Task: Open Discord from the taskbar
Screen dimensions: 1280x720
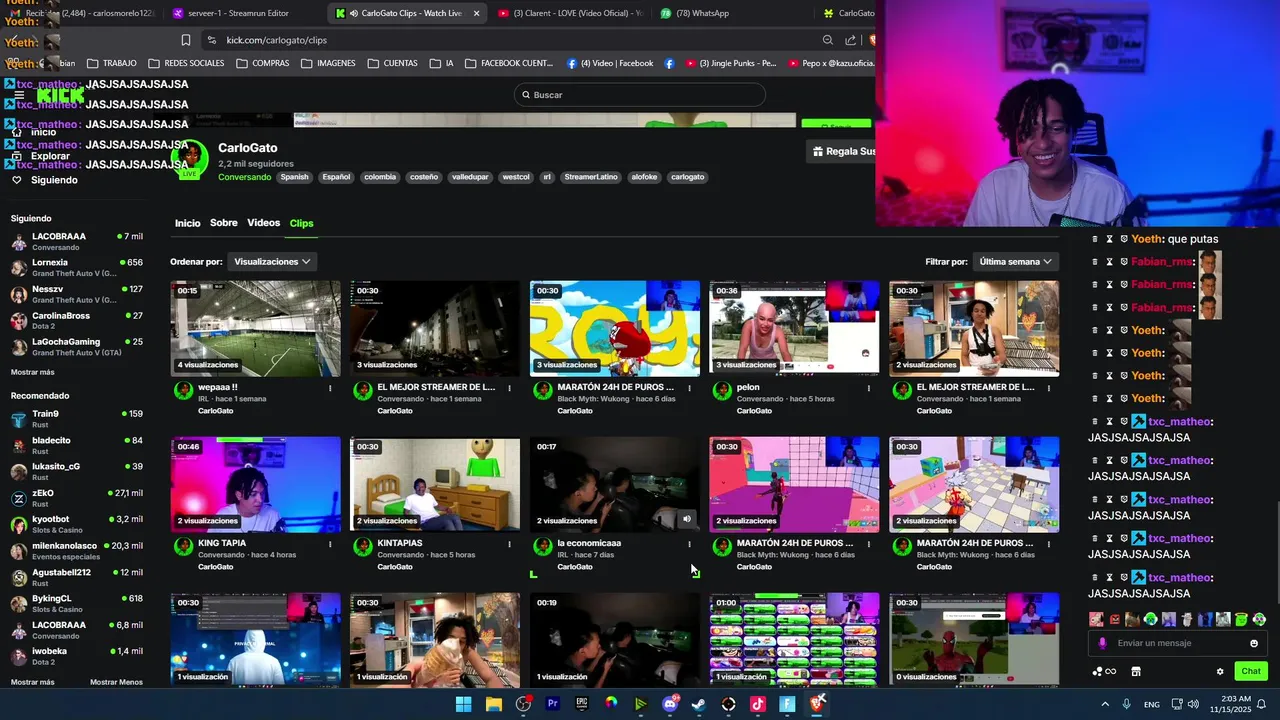Action: coord(670,704)
